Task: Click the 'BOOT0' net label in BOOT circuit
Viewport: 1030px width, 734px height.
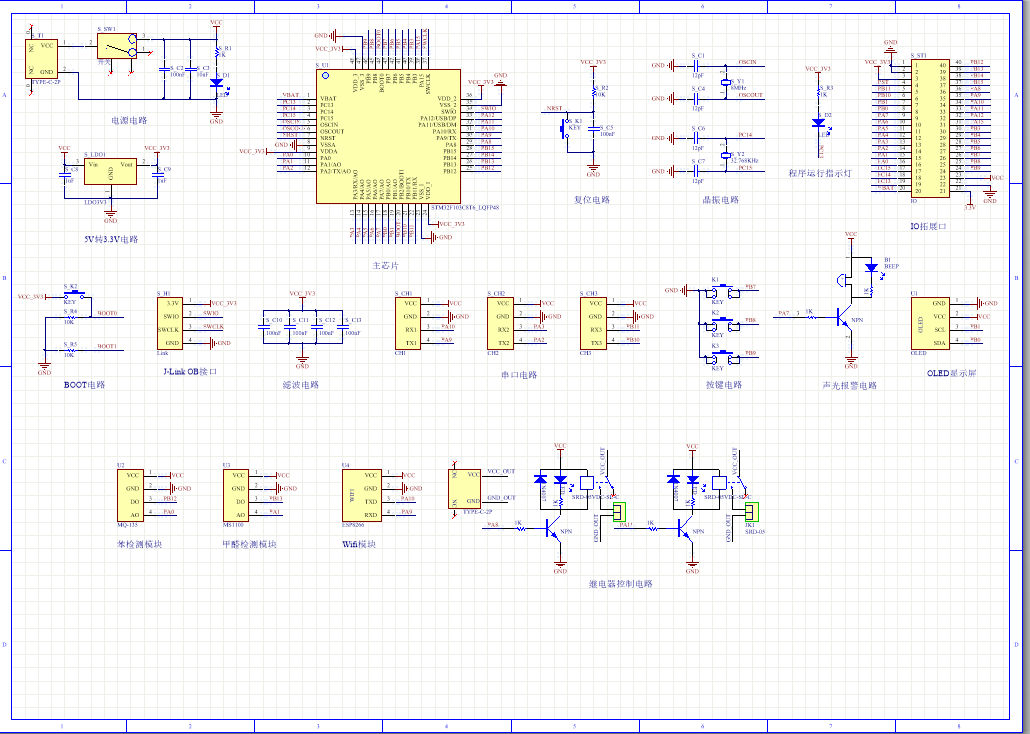Action: 108,313
